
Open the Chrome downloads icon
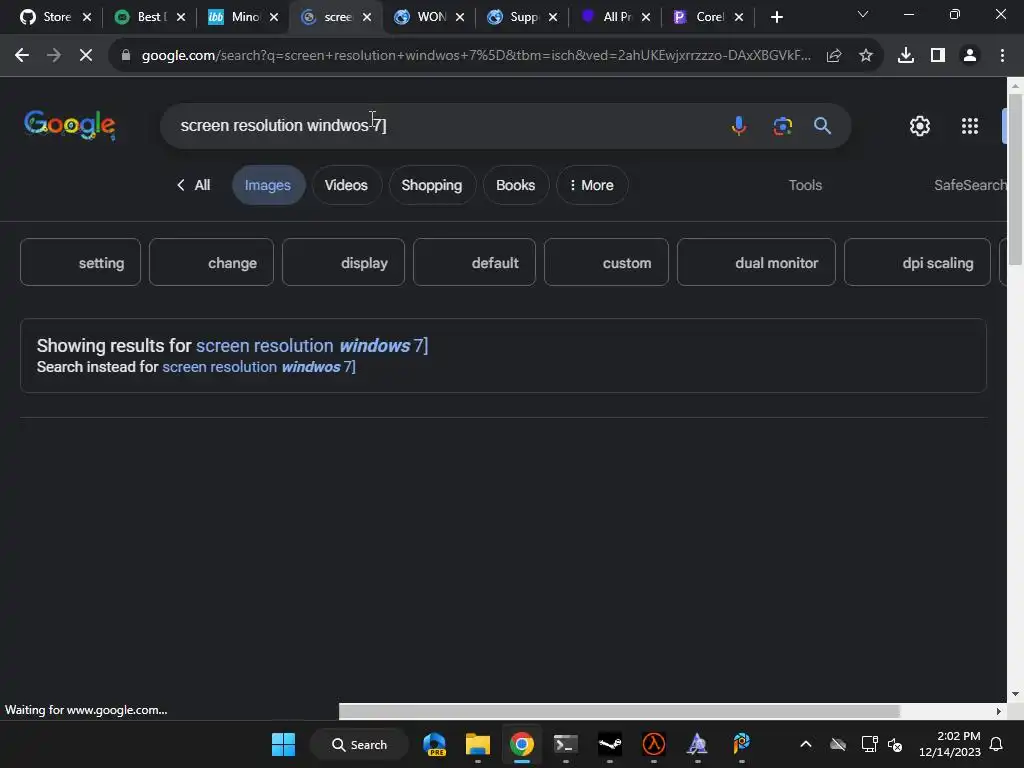[x=906, y=56]
